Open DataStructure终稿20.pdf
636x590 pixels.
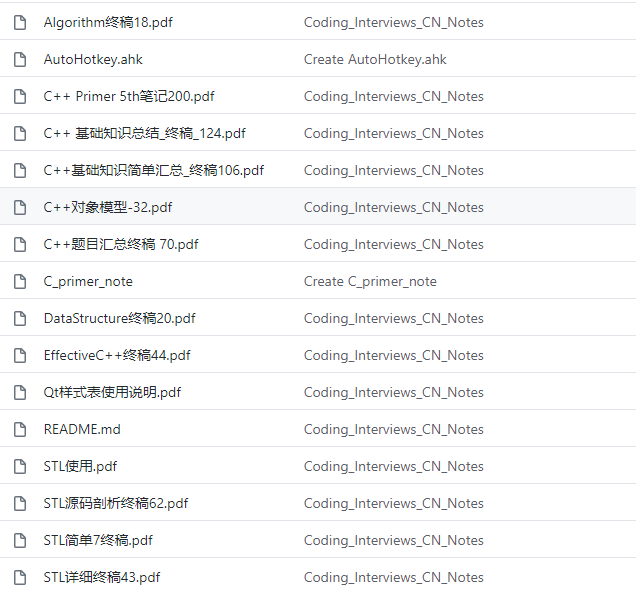click(x=120, y=318)
